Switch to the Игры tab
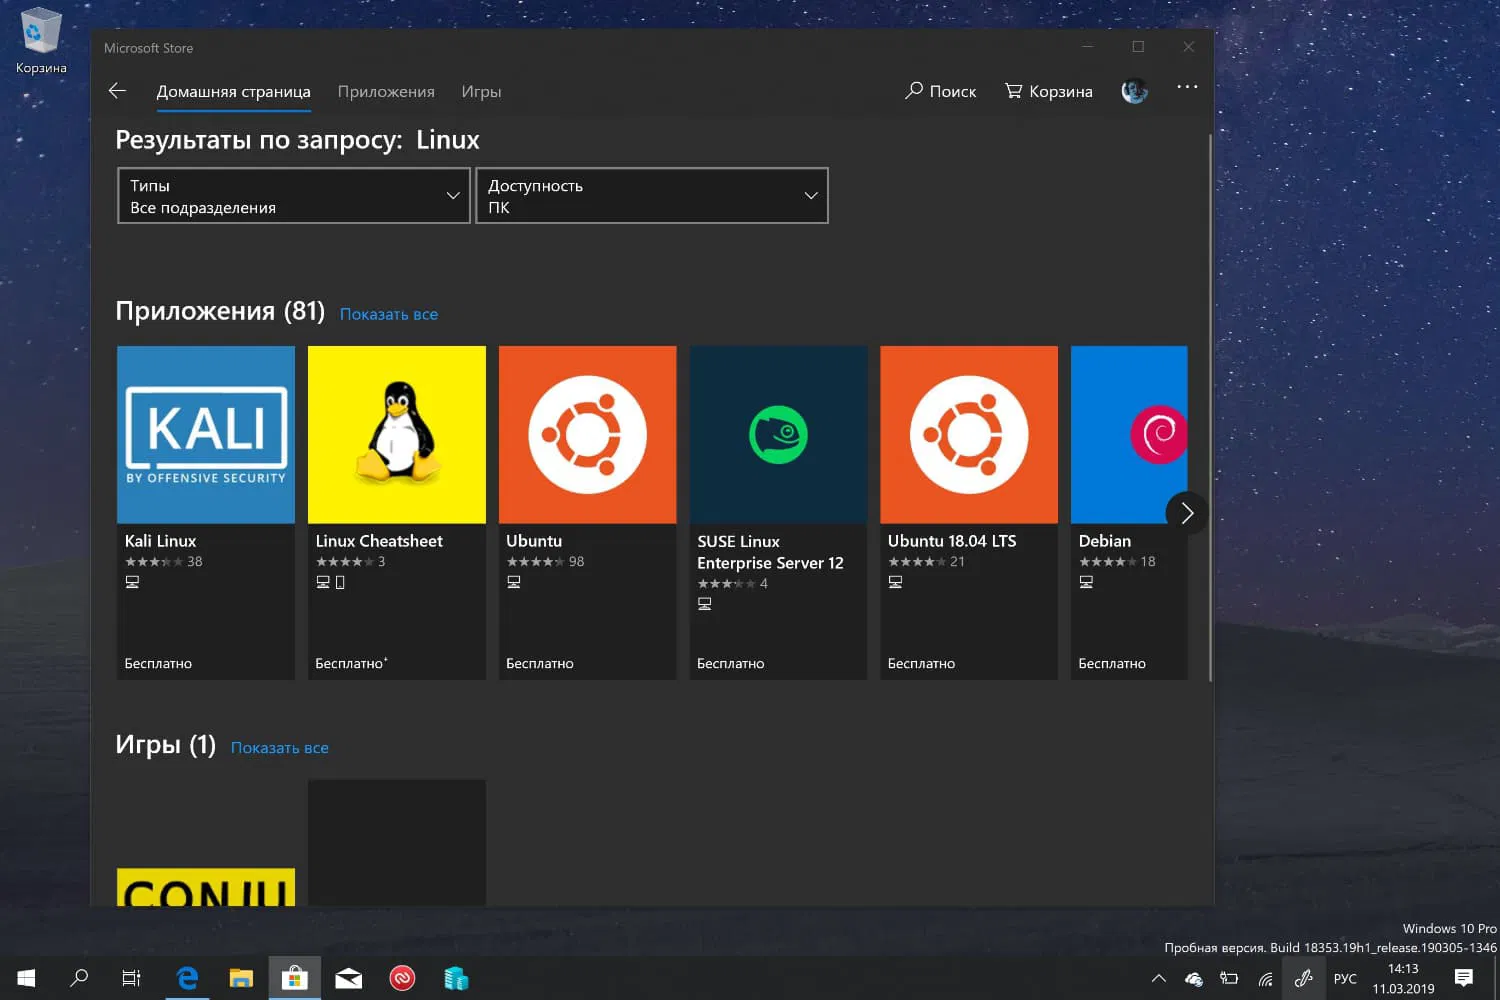Image resolution: width=1500 pixels, height=1000 pixels. pyautogui.click(x=481, y=91)
